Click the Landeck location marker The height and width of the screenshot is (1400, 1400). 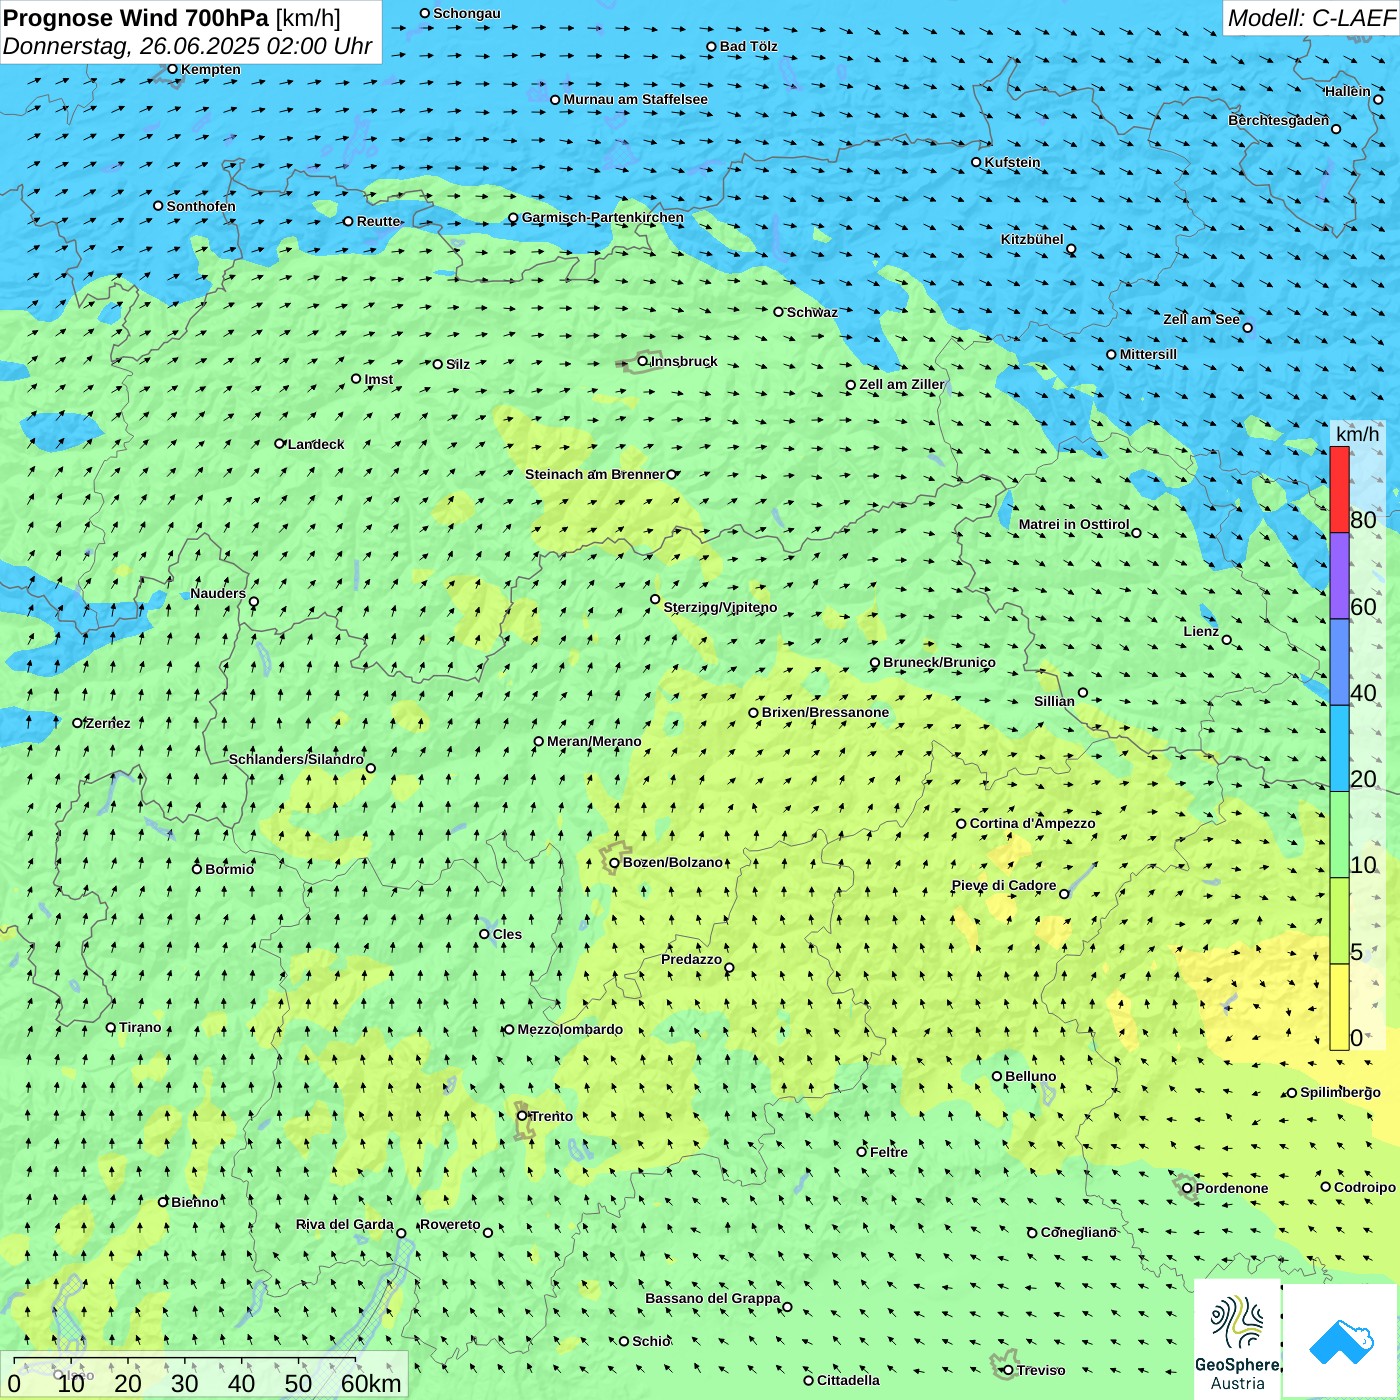click(x=280, y=444)
